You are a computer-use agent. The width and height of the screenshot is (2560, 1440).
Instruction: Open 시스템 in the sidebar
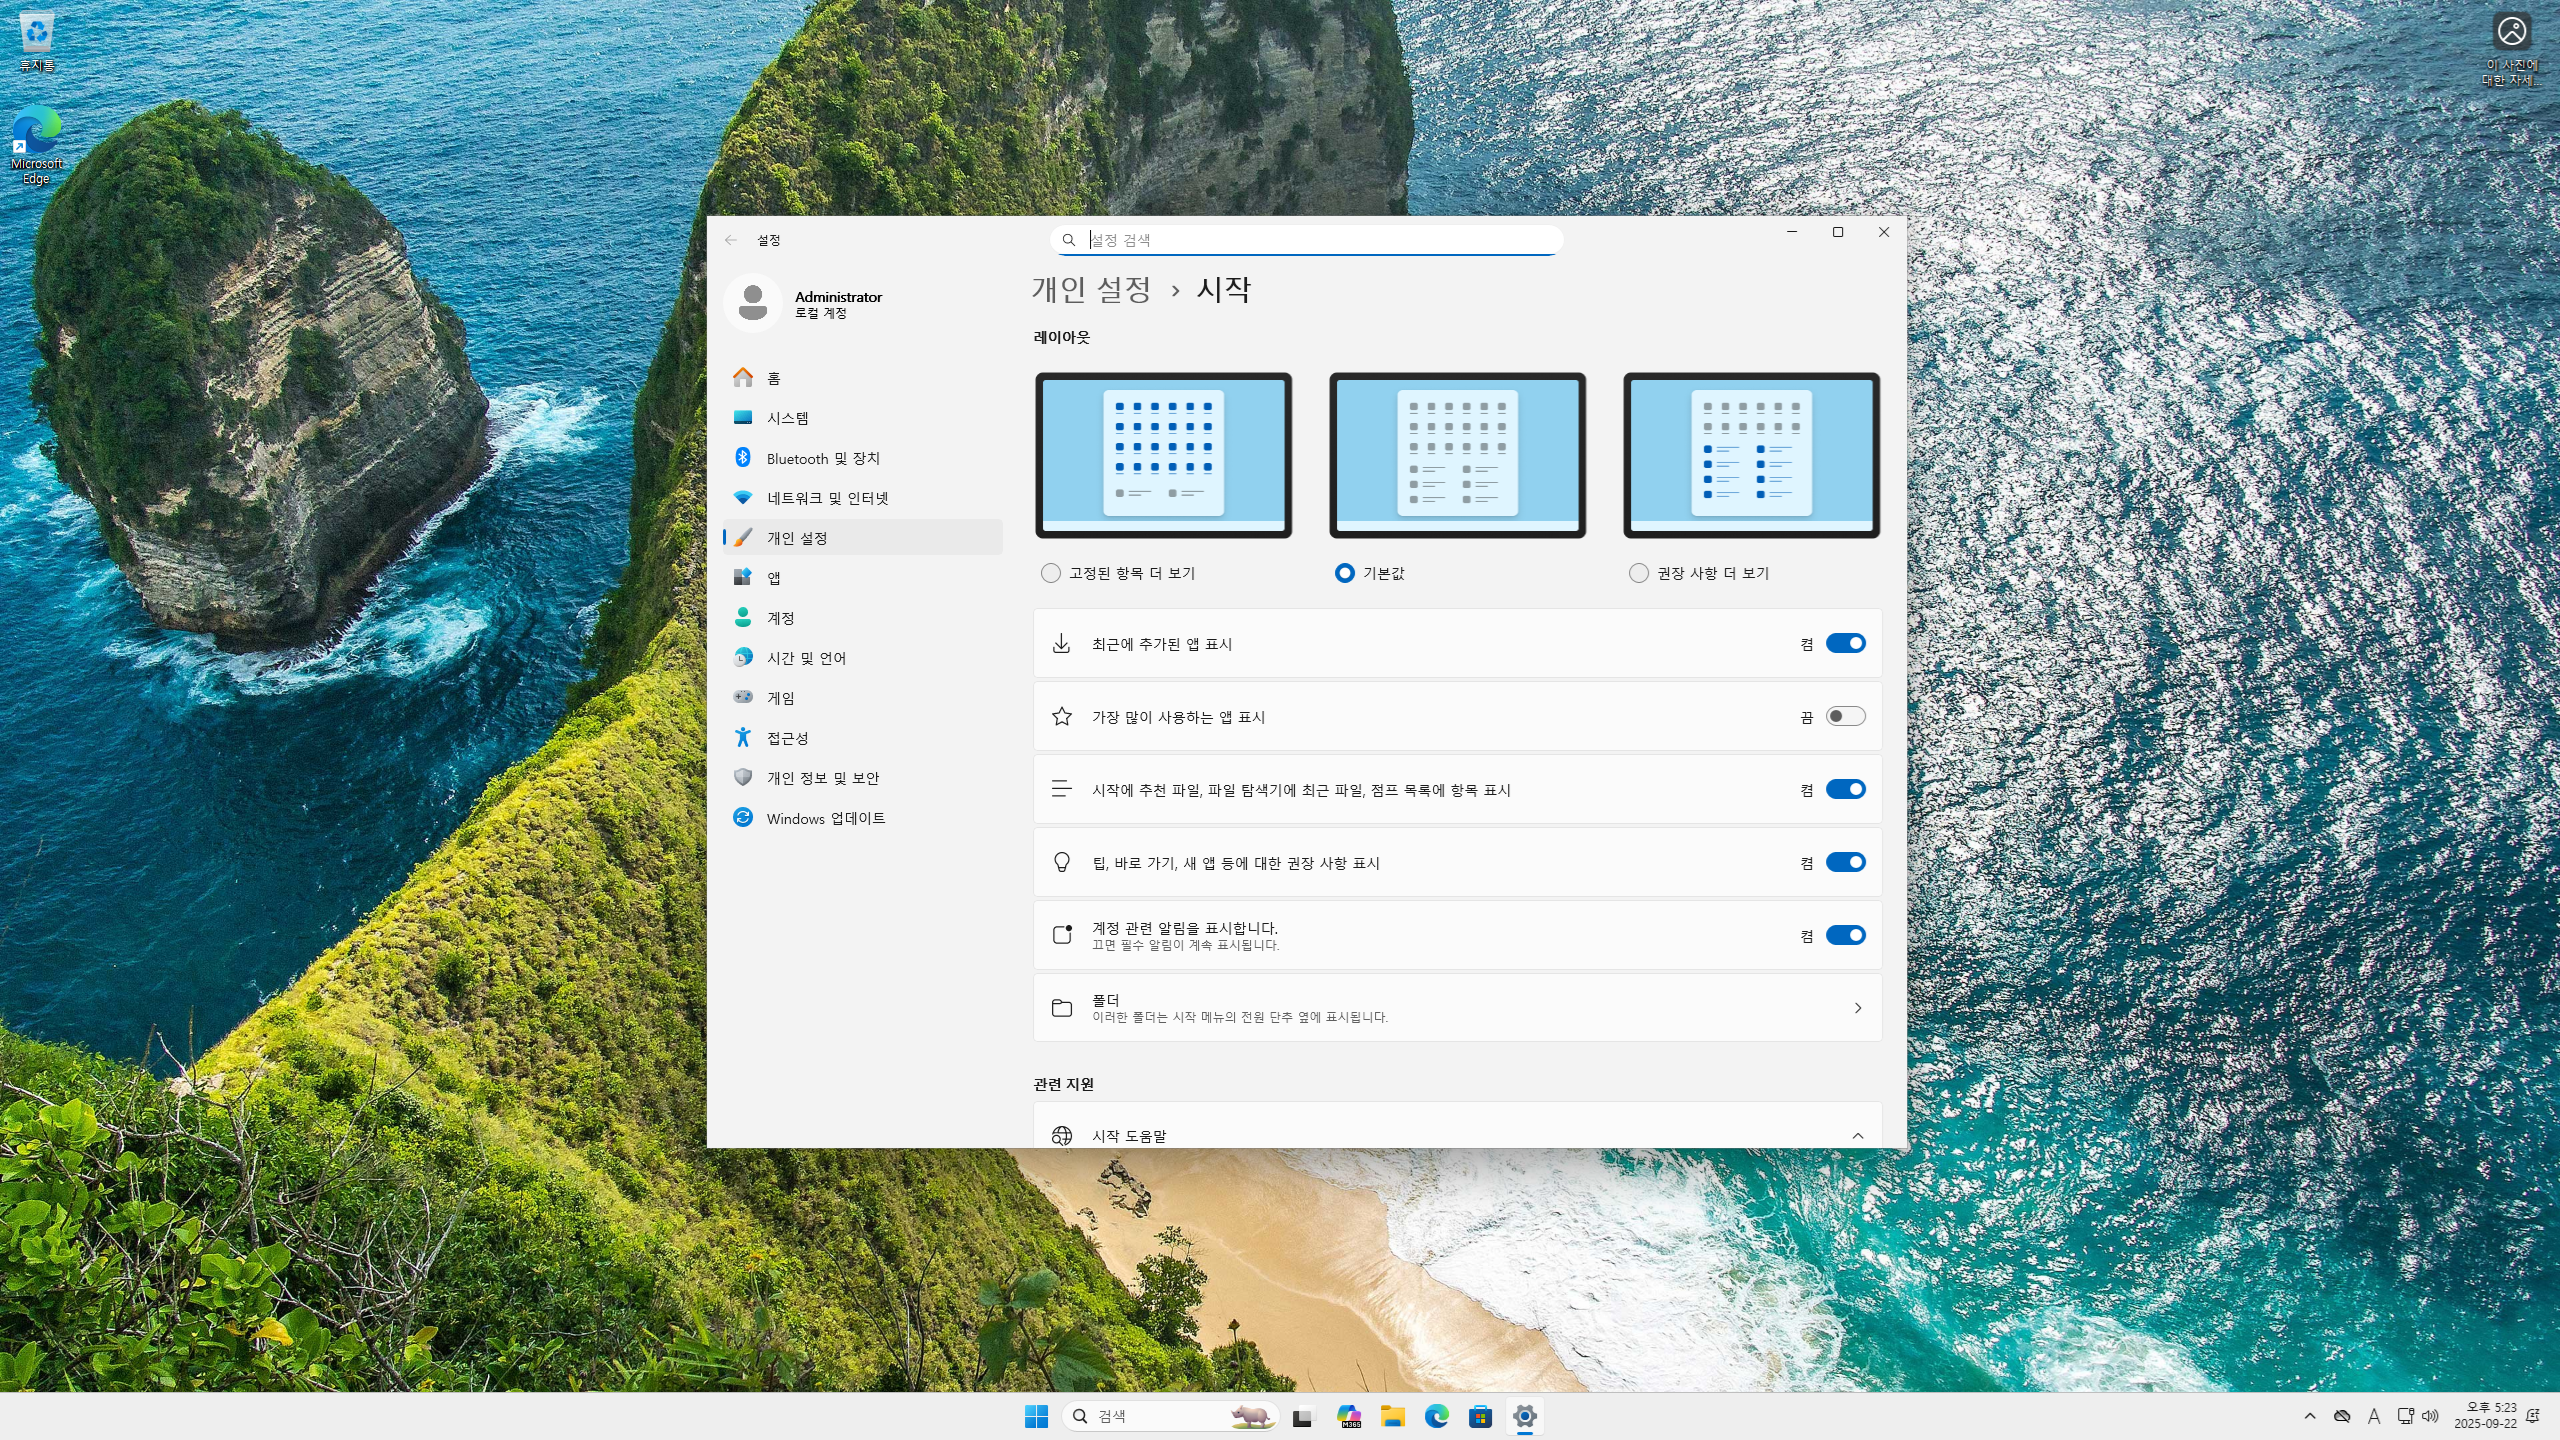(x=788, y=418)
